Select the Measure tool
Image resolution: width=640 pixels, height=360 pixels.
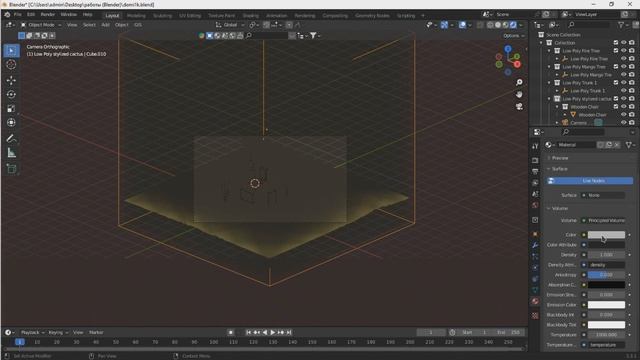pos(11,153)
